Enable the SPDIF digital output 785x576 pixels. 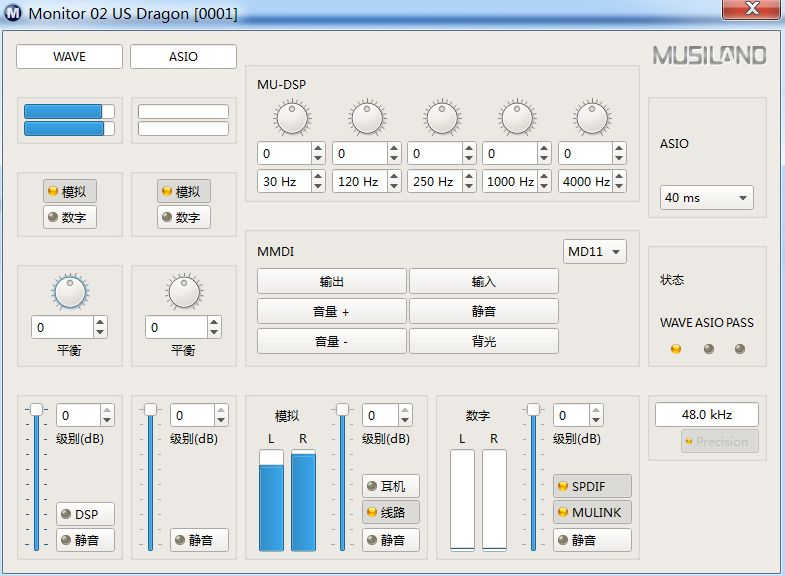(593, 486)
